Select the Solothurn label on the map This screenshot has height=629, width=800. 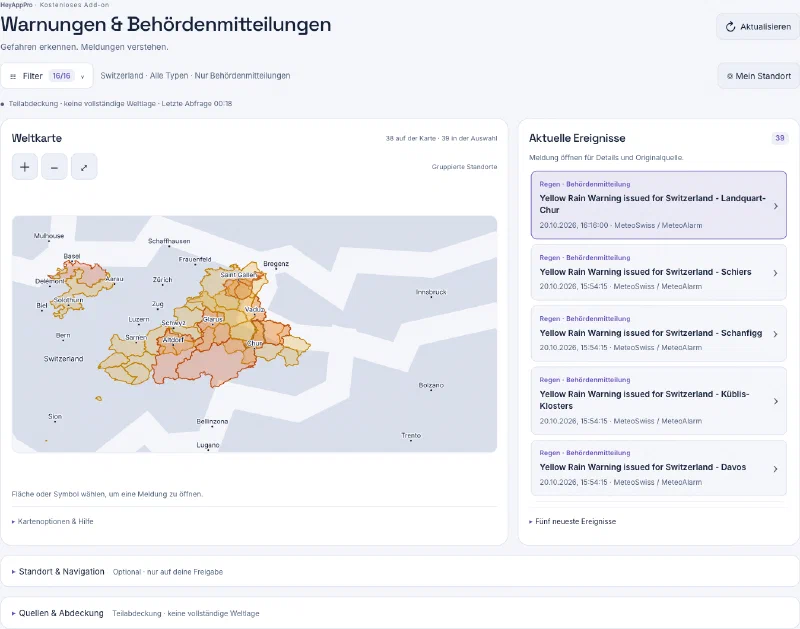point(68,300)
